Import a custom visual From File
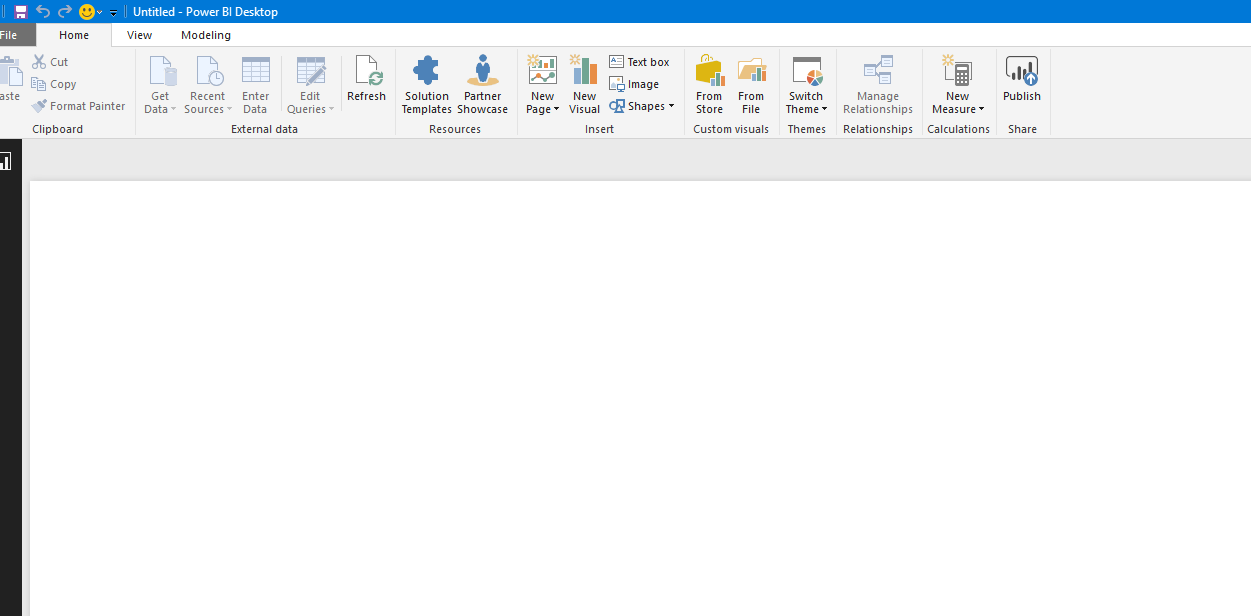The width and height of the screenshot is (1251, 616). click(x=751, y=85)
